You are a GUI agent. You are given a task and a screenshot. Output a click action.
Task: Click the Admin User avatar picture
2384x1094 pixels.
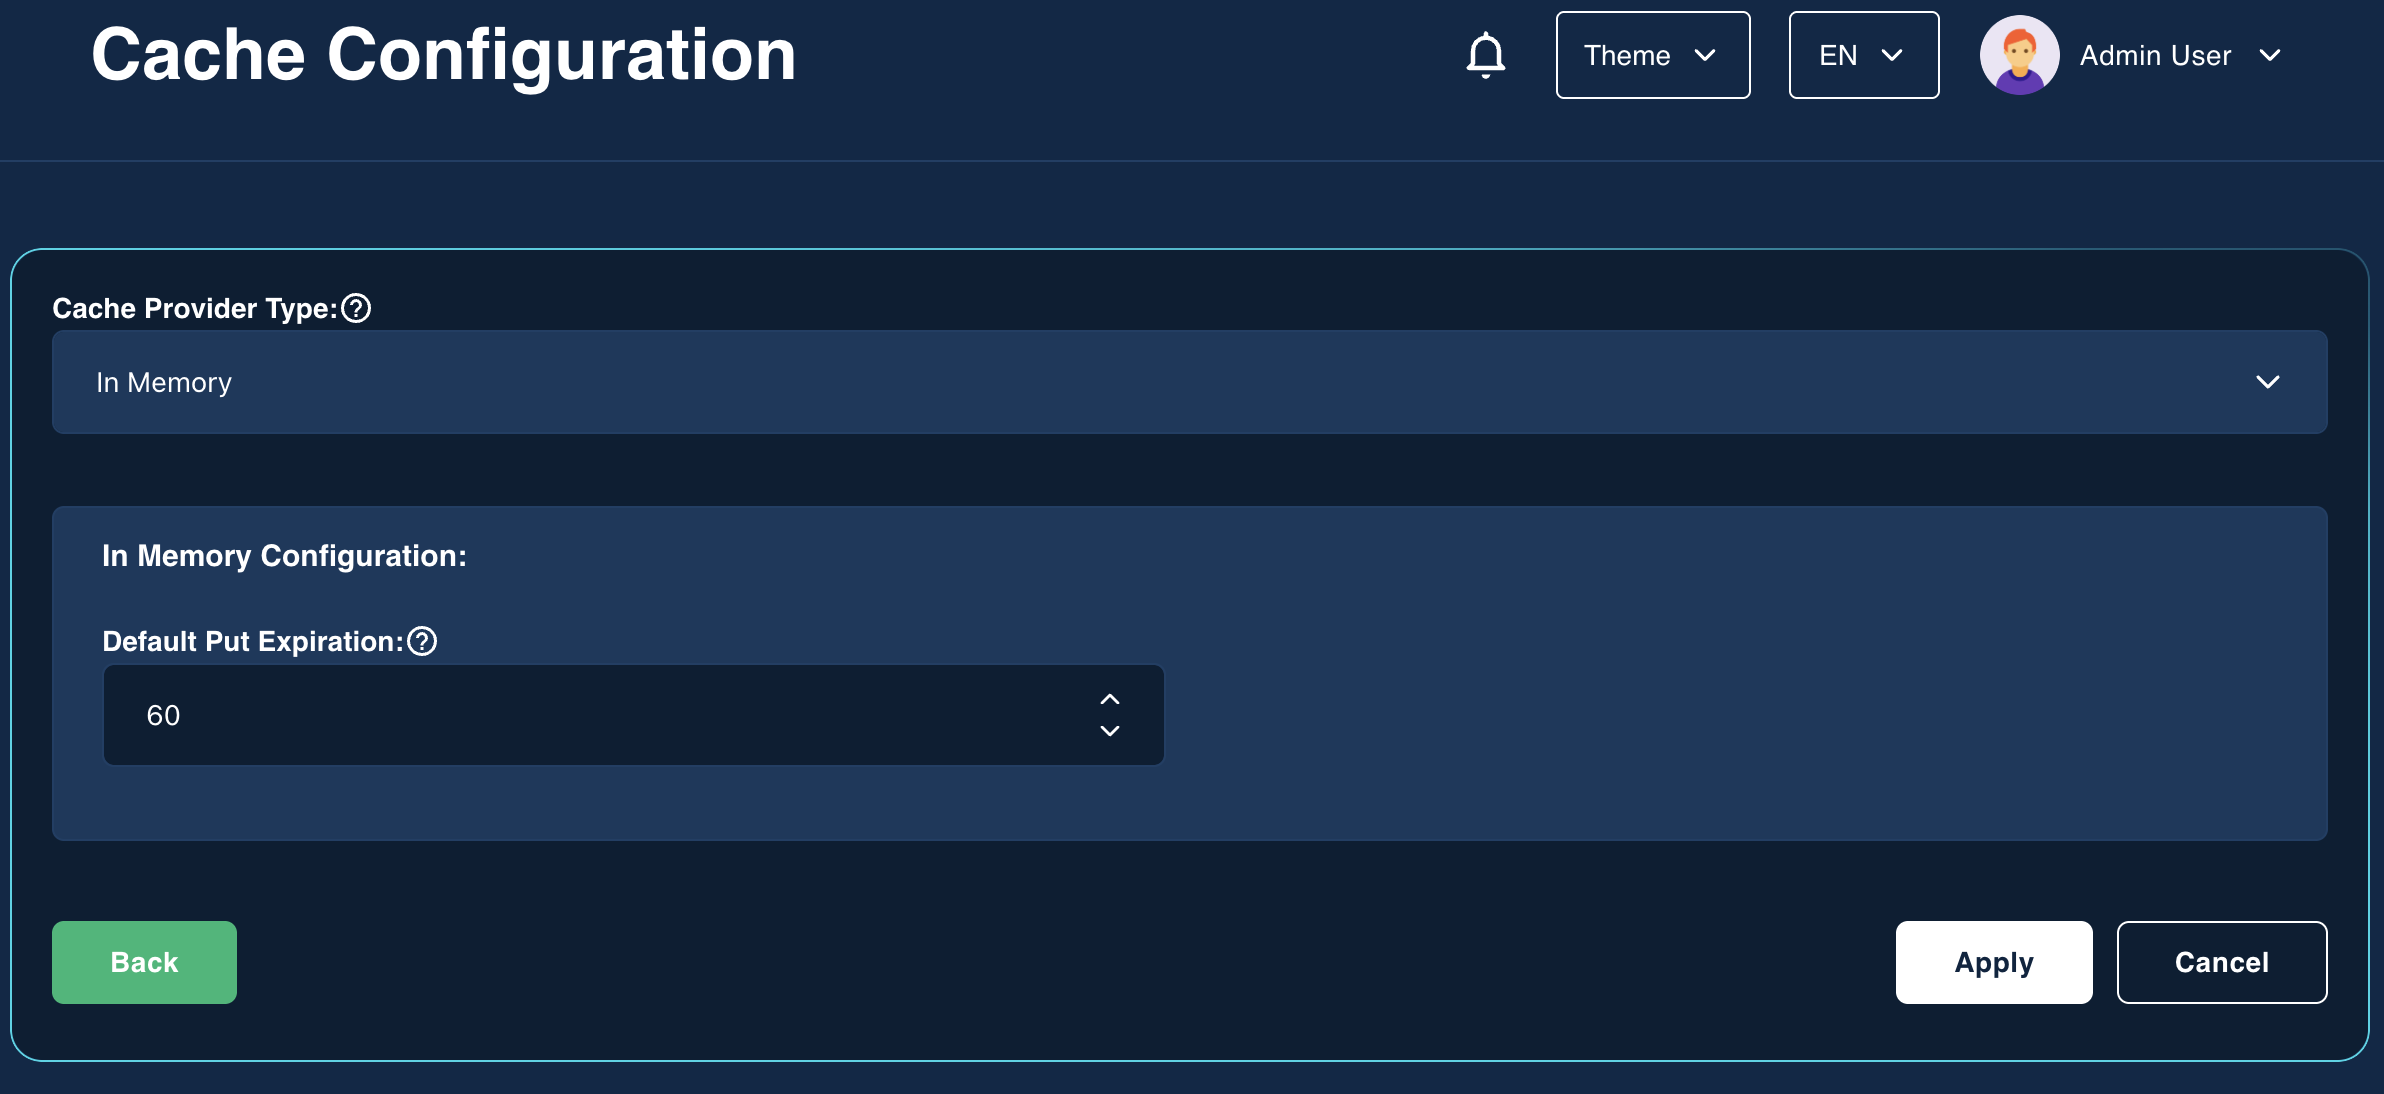[x=2019, y=55]
